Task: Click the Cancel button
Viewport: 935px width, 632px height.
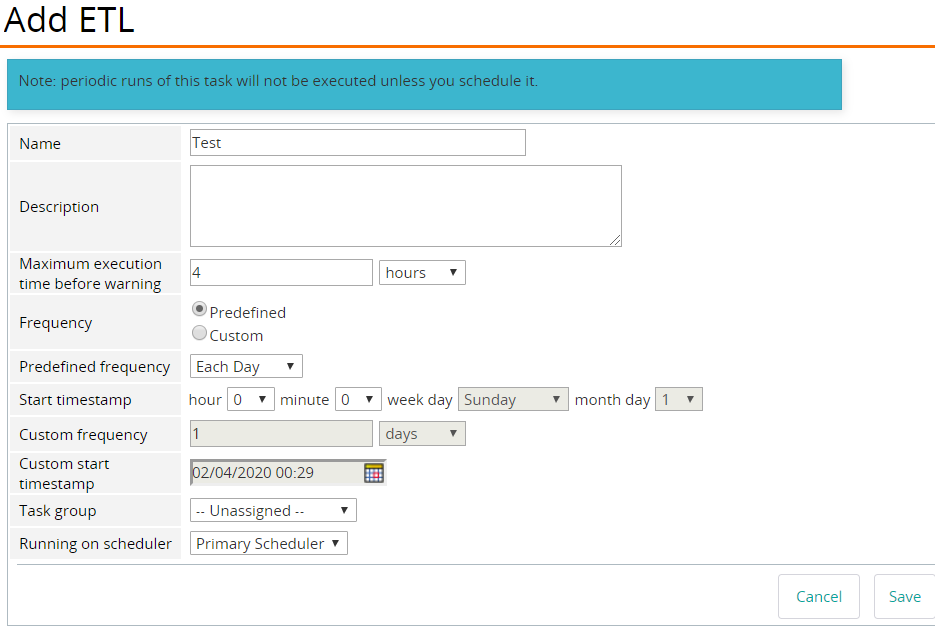Action: [818, 596]
